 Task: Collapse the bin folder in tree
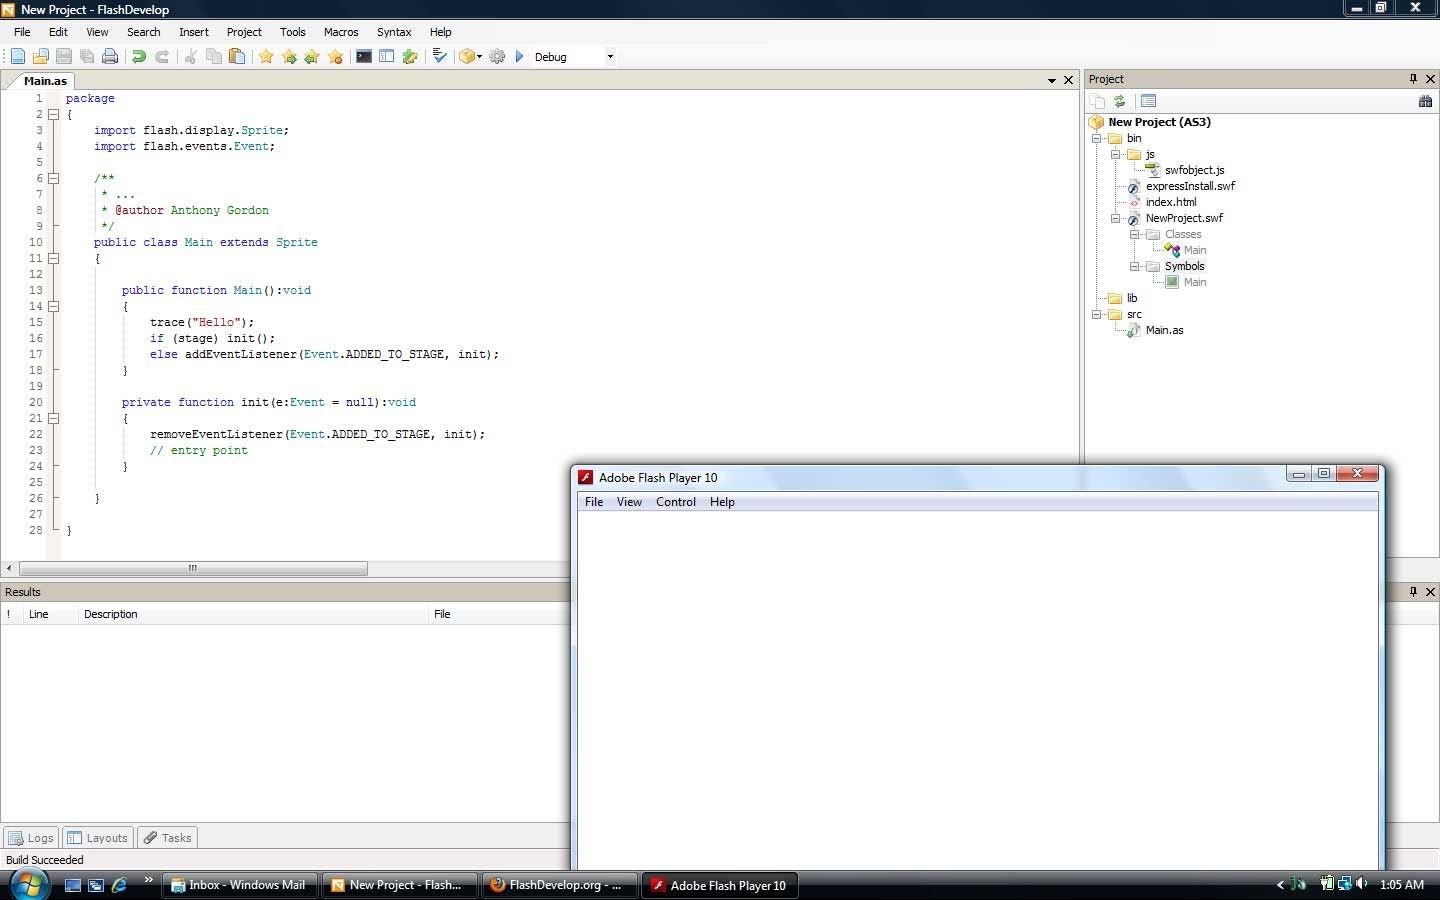(x=1097, y=138)
